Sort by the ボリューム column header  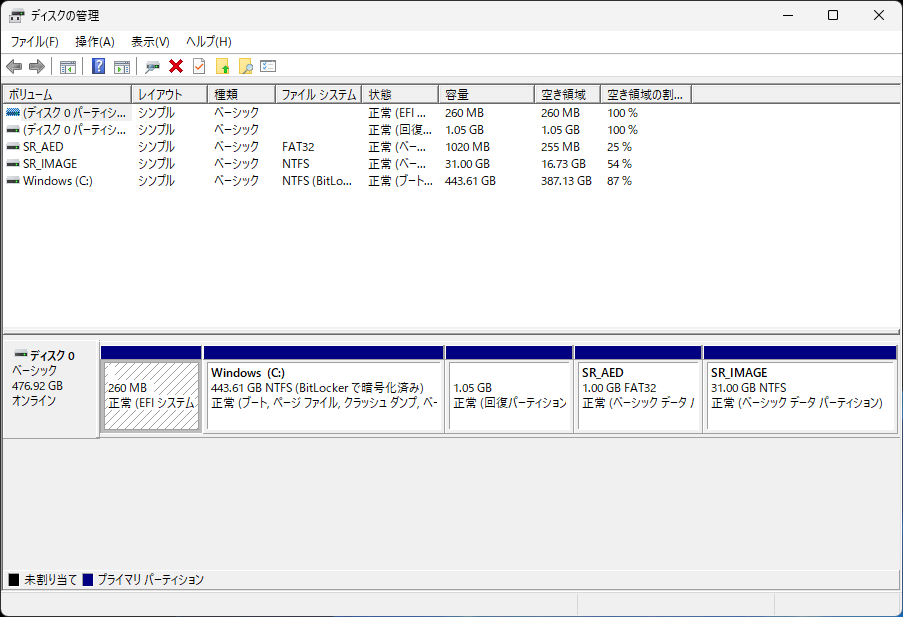coord(66,94)
